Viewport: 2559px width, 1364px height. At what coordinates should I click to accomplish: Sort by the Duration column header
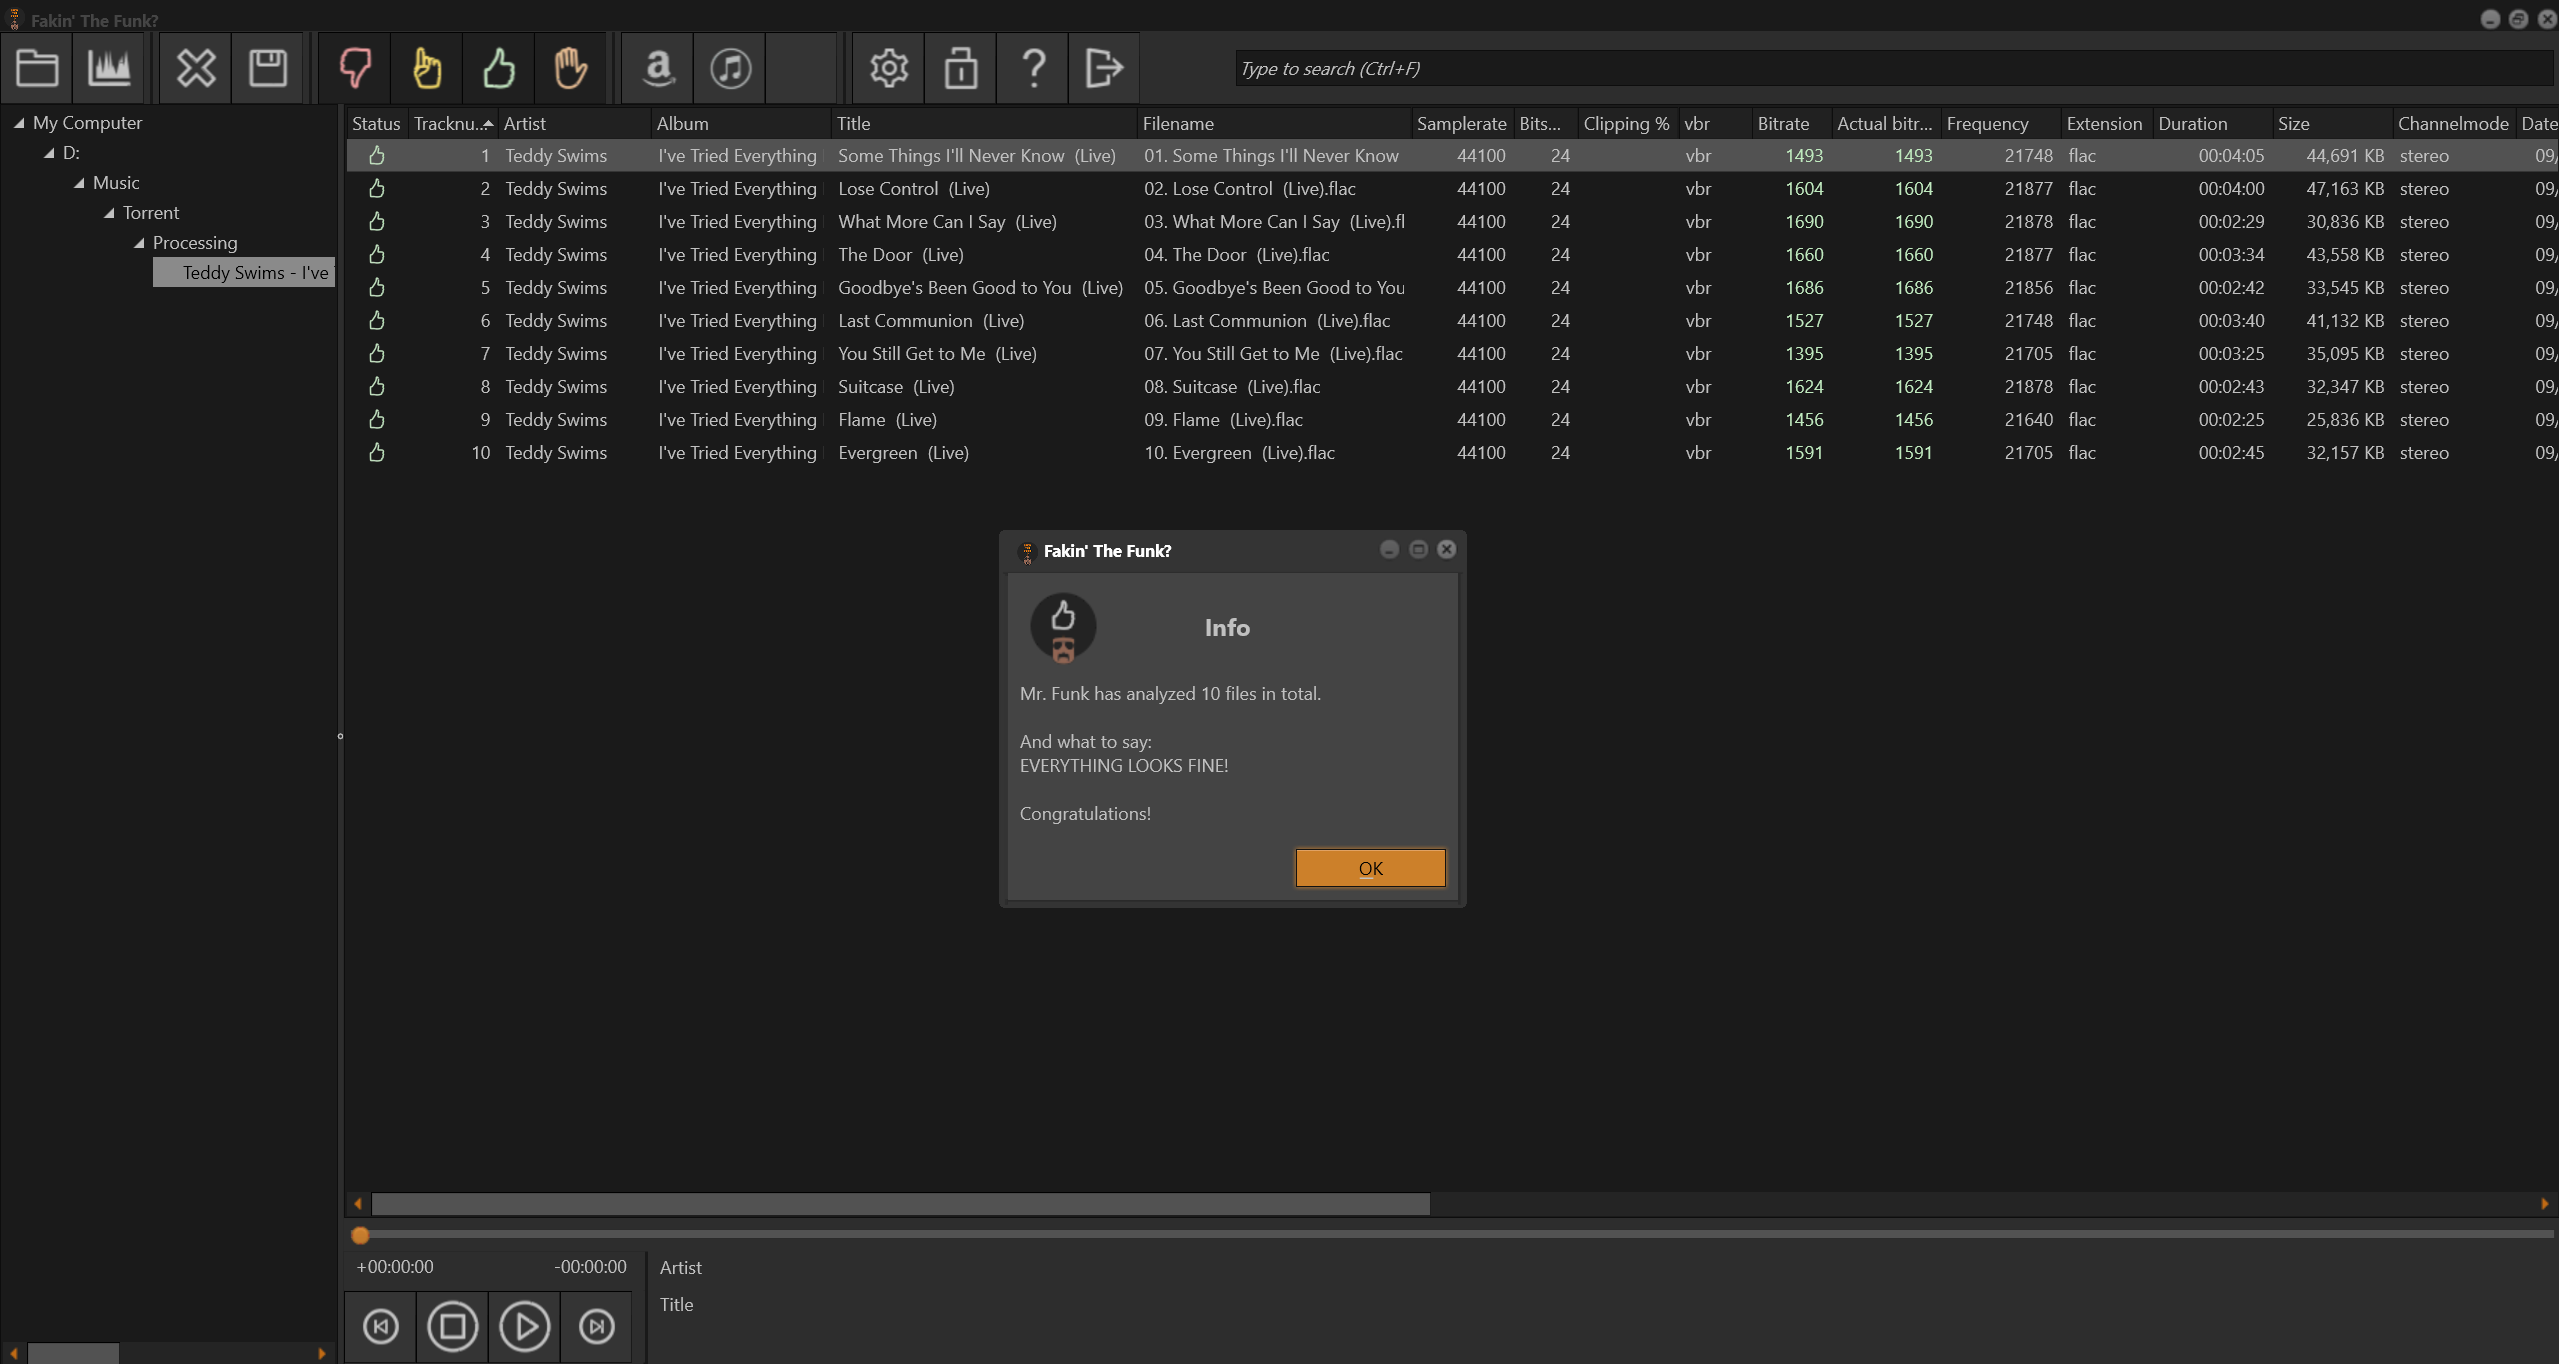[x=2192, y=123]
